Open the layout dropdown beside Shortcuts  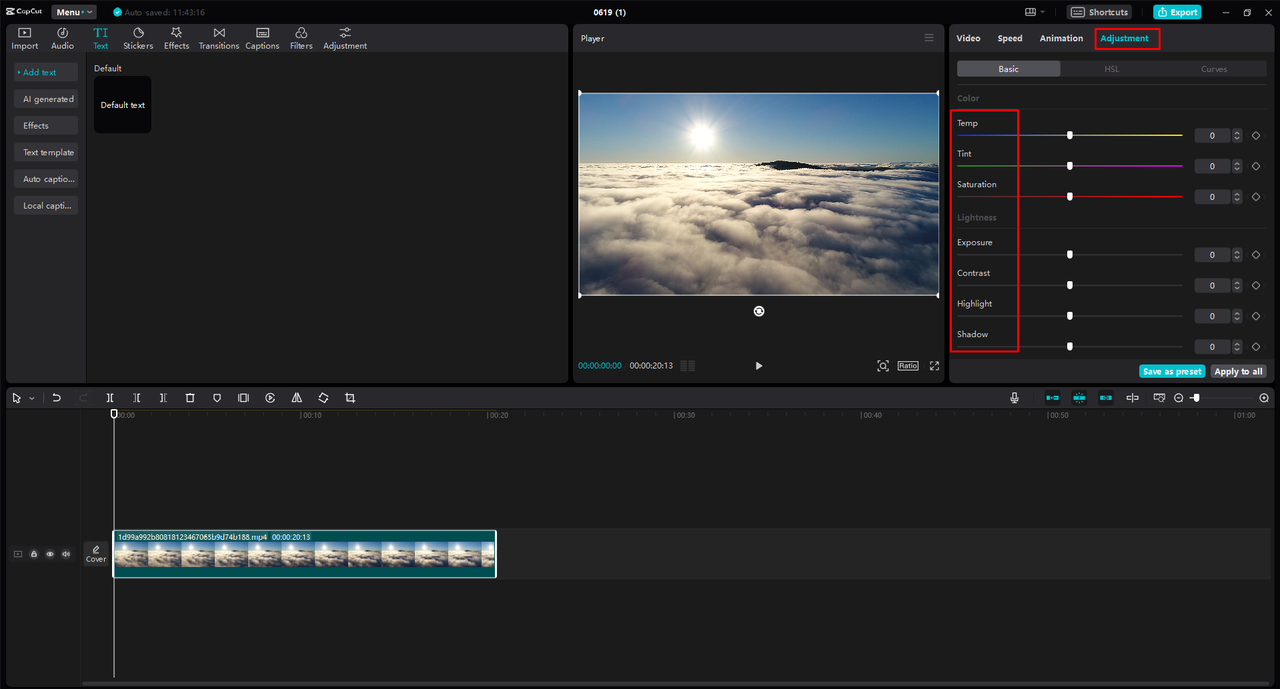[1035, 12]
